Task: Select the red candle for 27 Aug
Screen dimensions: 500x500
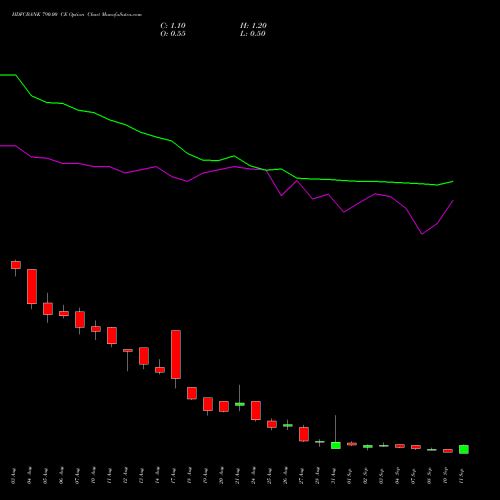Action: coord(304,434)
